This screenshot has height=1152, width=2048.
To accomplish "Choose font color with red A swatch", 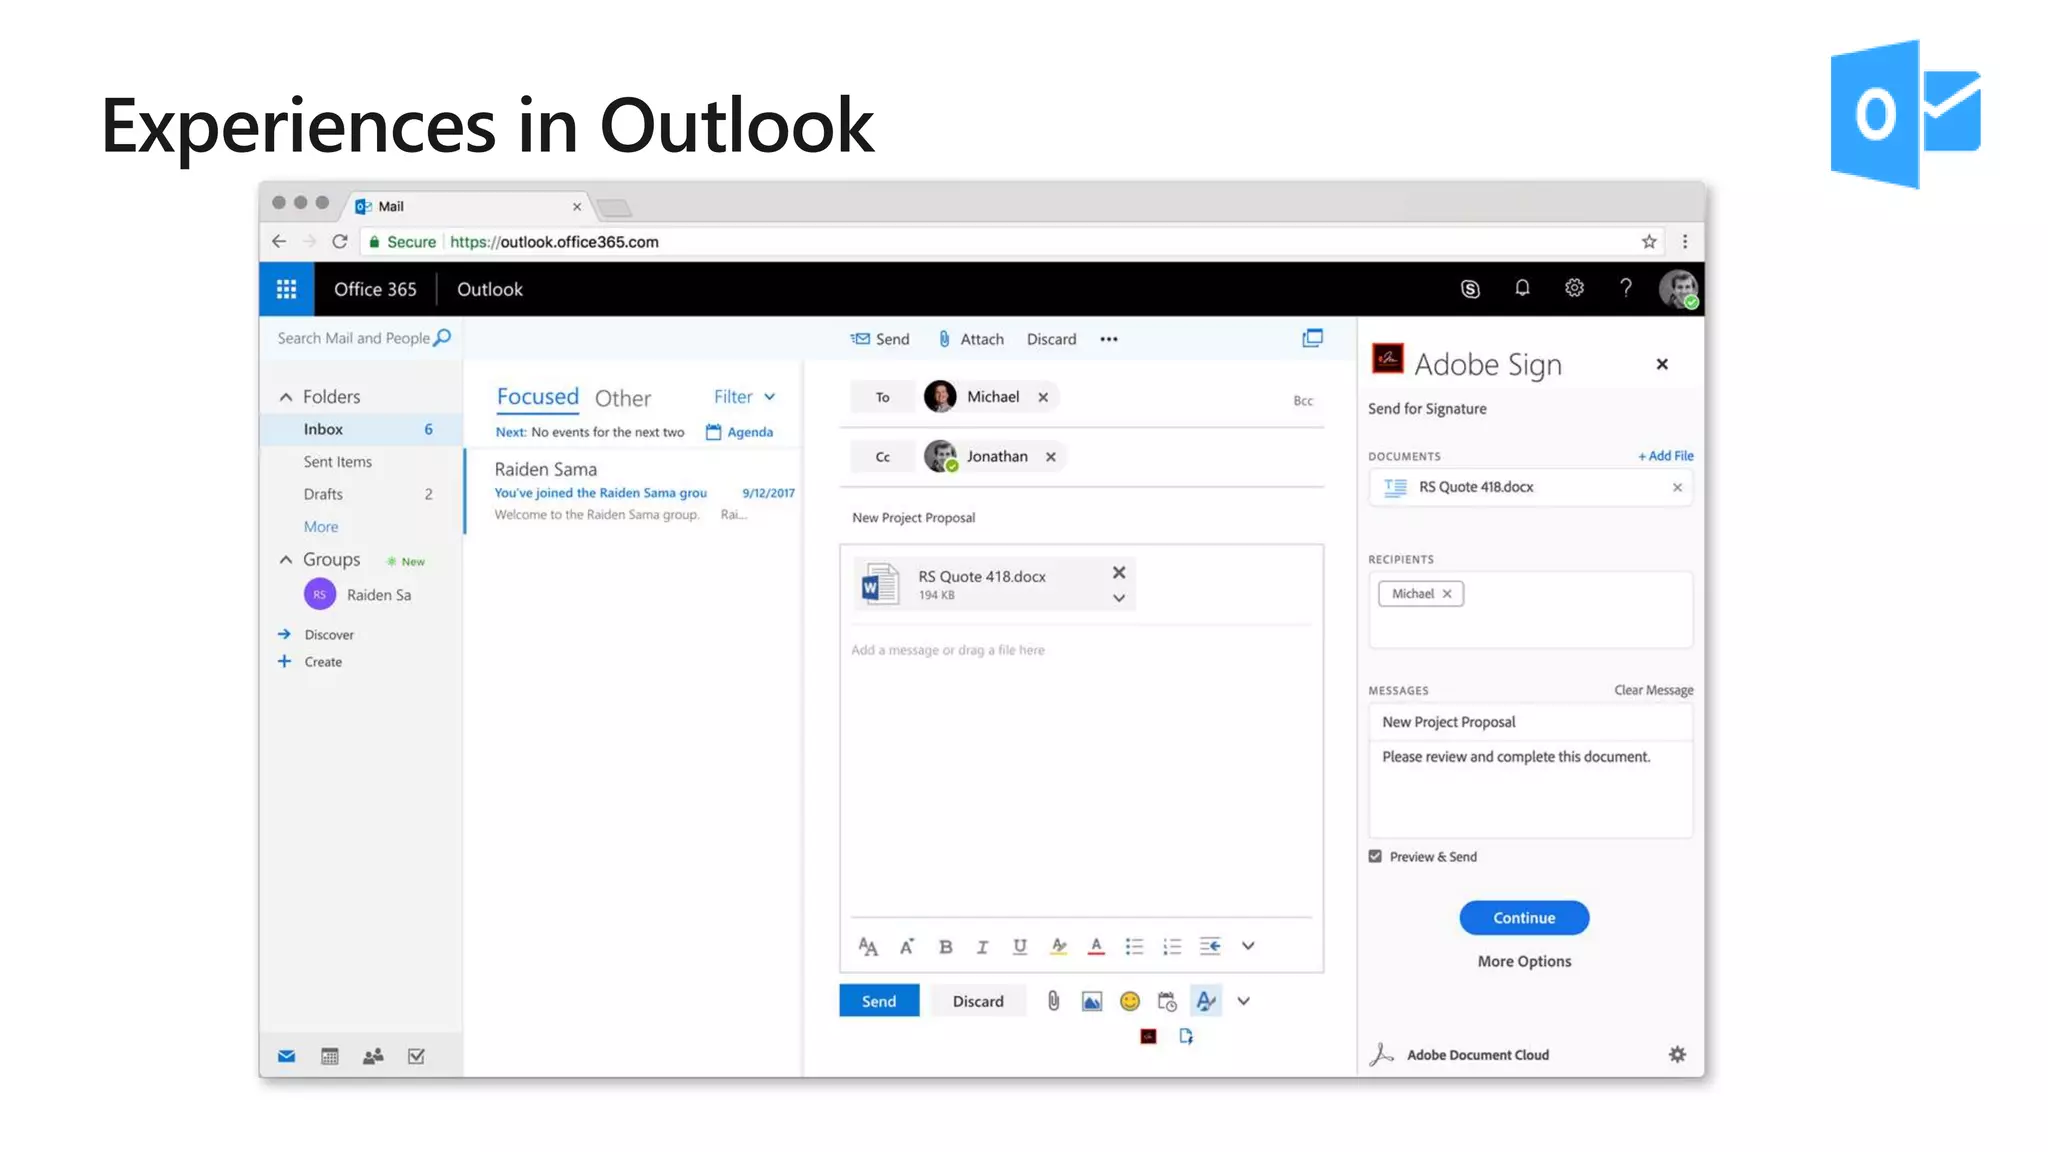I will [1096, 946].
